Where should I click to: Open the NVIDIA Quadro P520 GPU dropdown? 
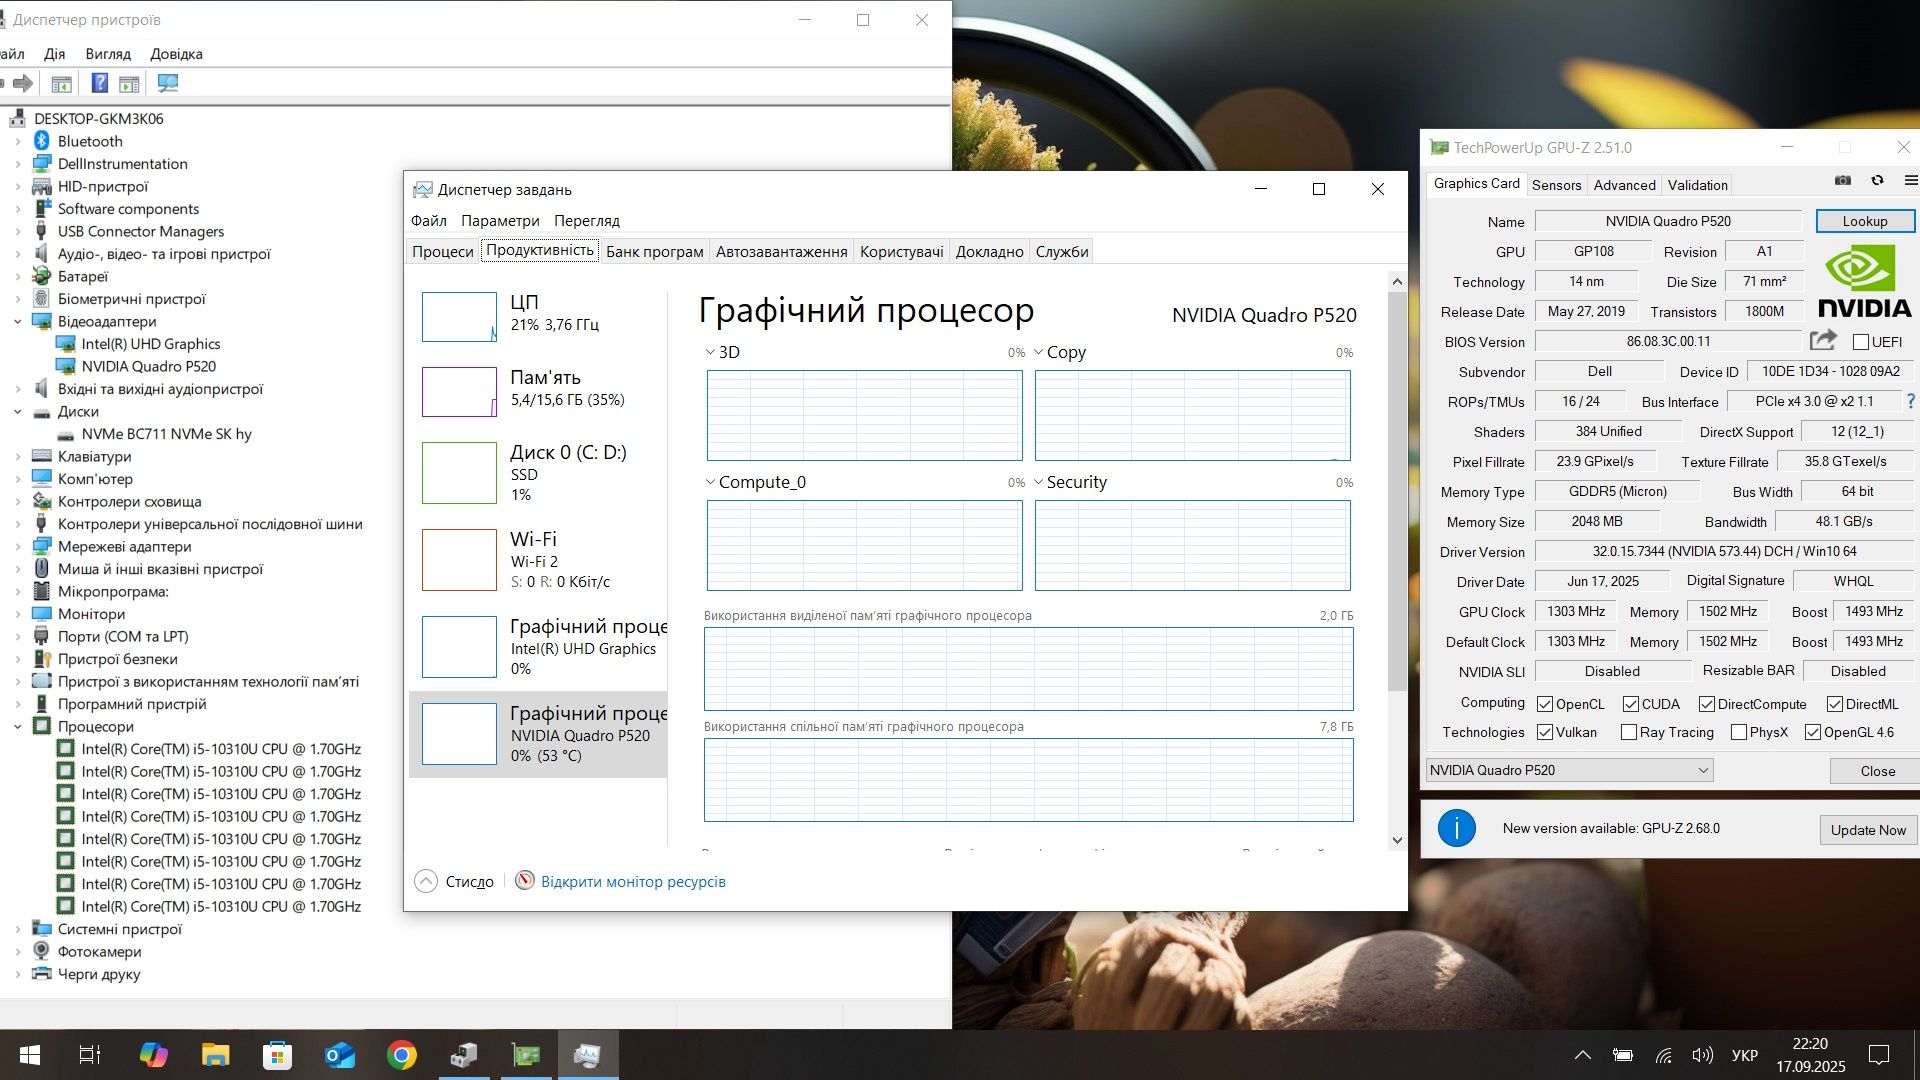(x=1569, y=770)
